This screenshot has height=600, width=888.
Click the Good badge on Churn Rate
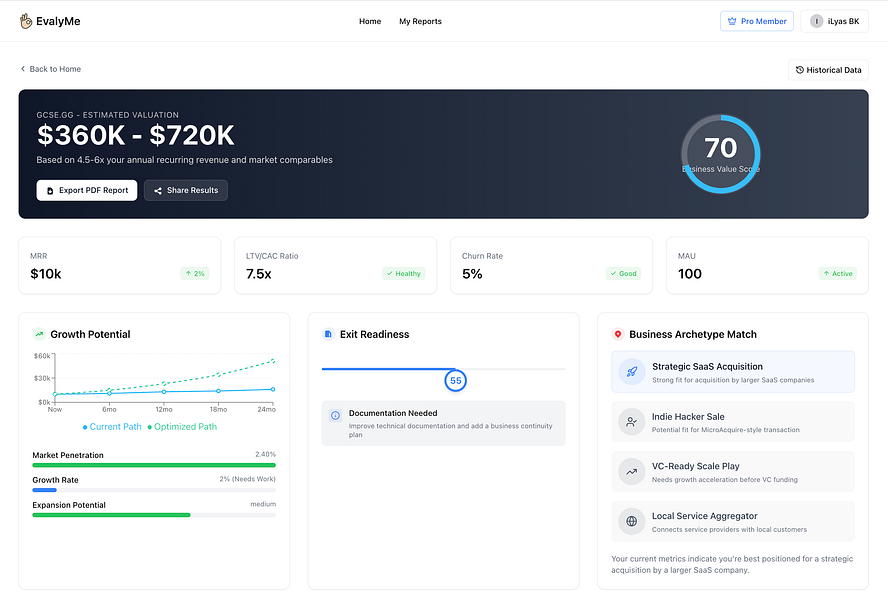(623, 274)
